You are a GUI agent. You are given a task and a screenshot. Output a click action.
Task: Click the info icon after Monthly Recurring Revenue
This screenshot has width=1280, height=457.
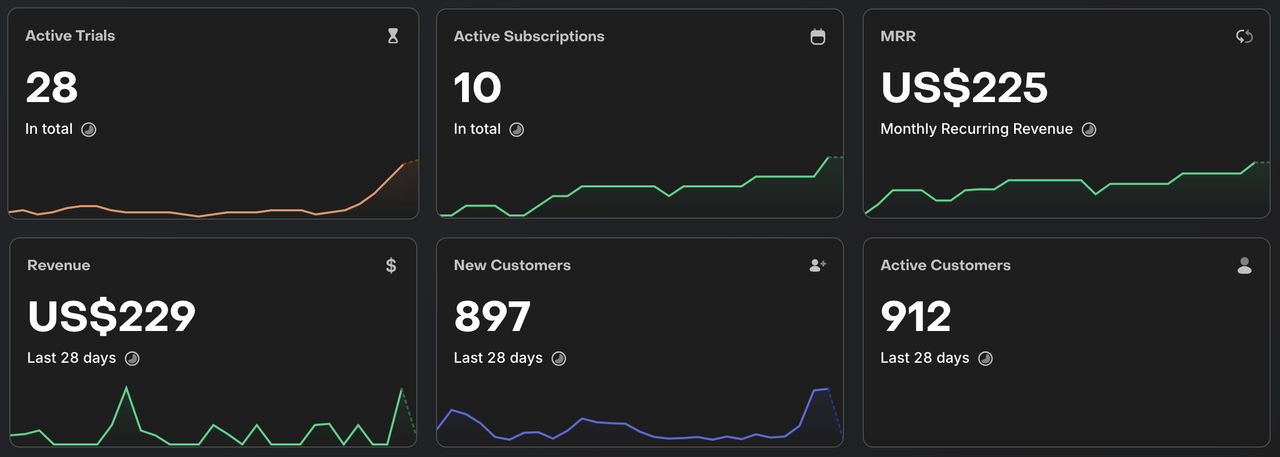(x=1089, y=129)
